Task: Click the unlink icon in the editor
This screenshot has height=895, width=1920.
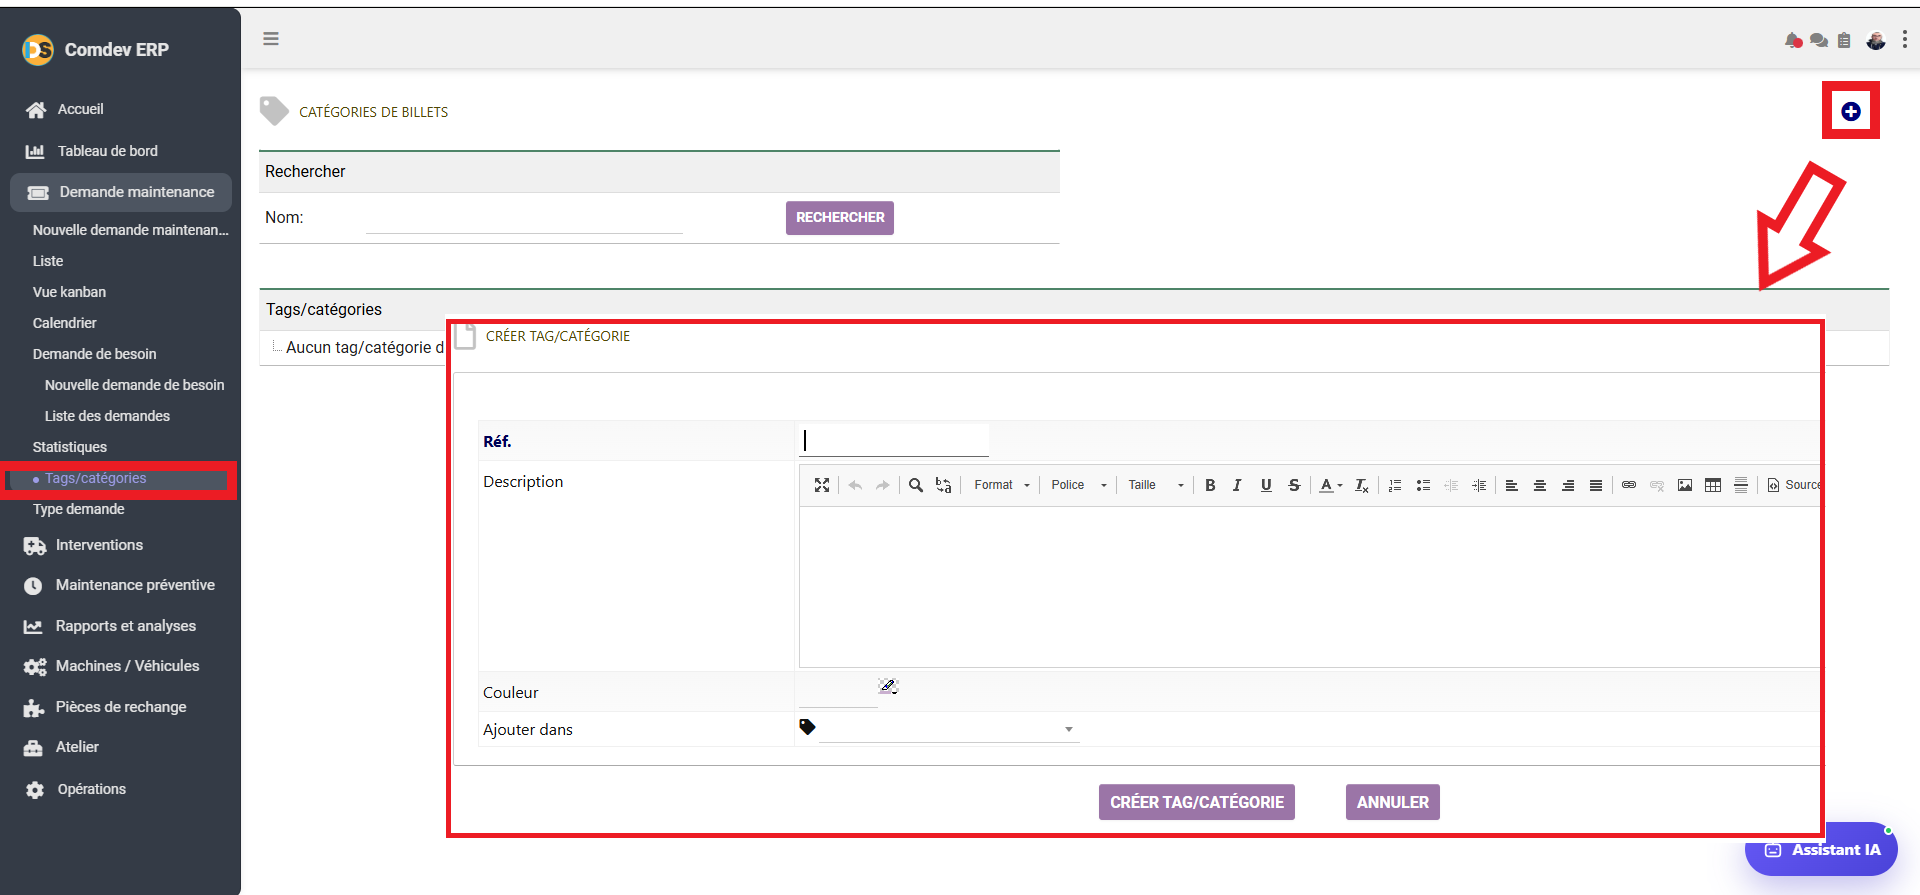Action: 1657,485
